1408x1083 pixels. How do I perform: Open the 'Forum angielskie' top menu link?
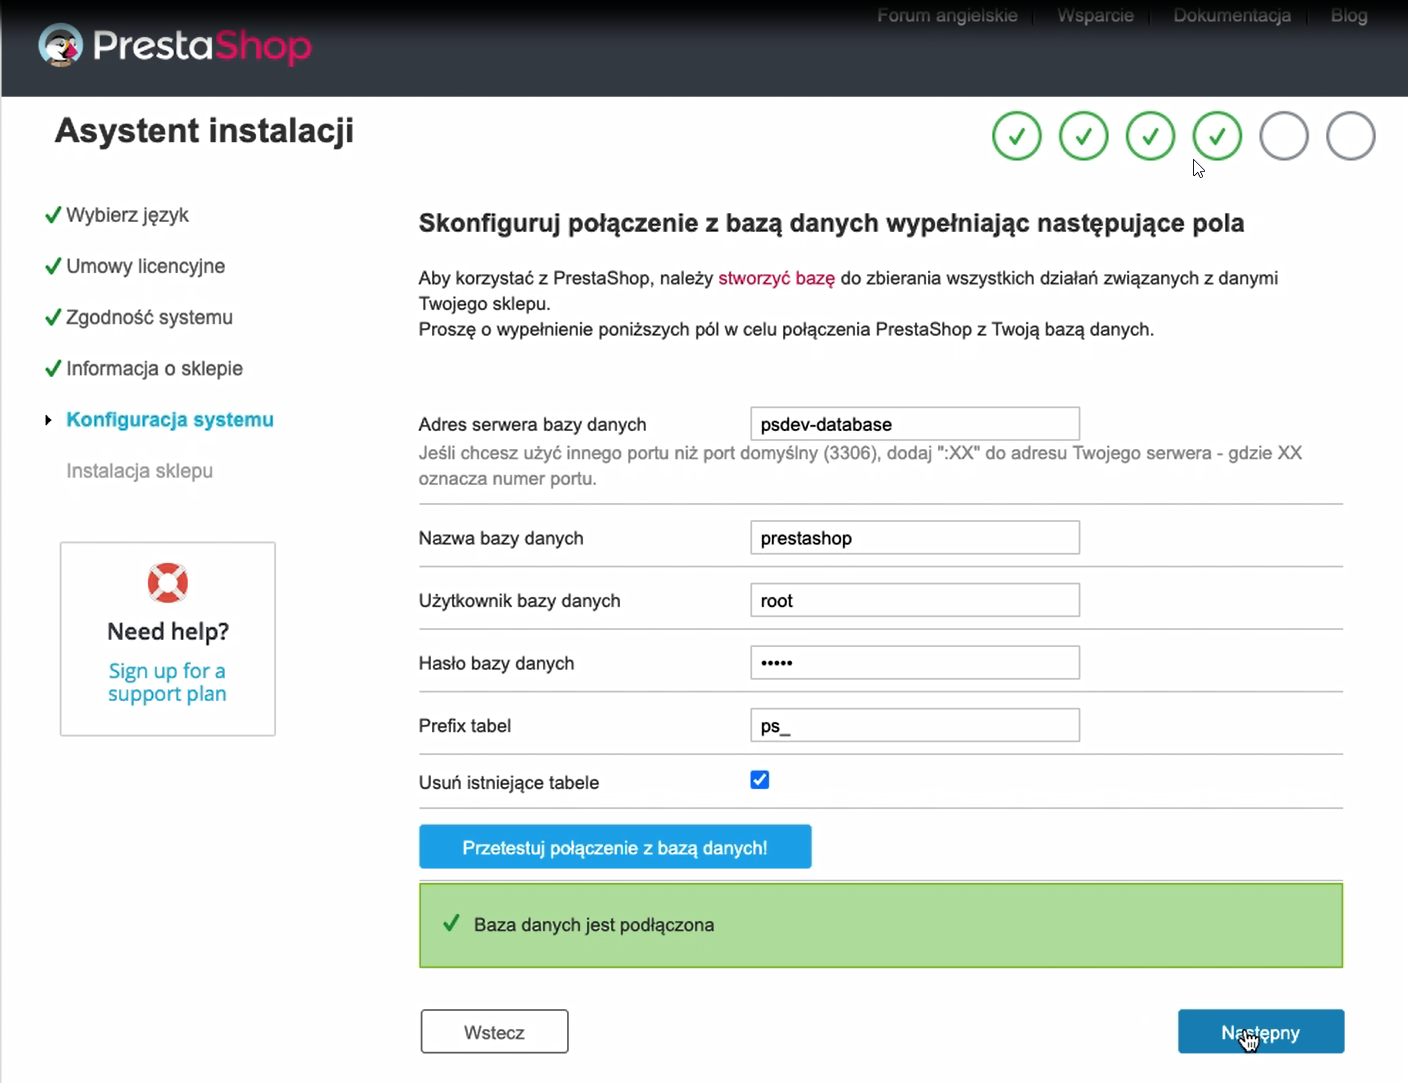point(947,15)
